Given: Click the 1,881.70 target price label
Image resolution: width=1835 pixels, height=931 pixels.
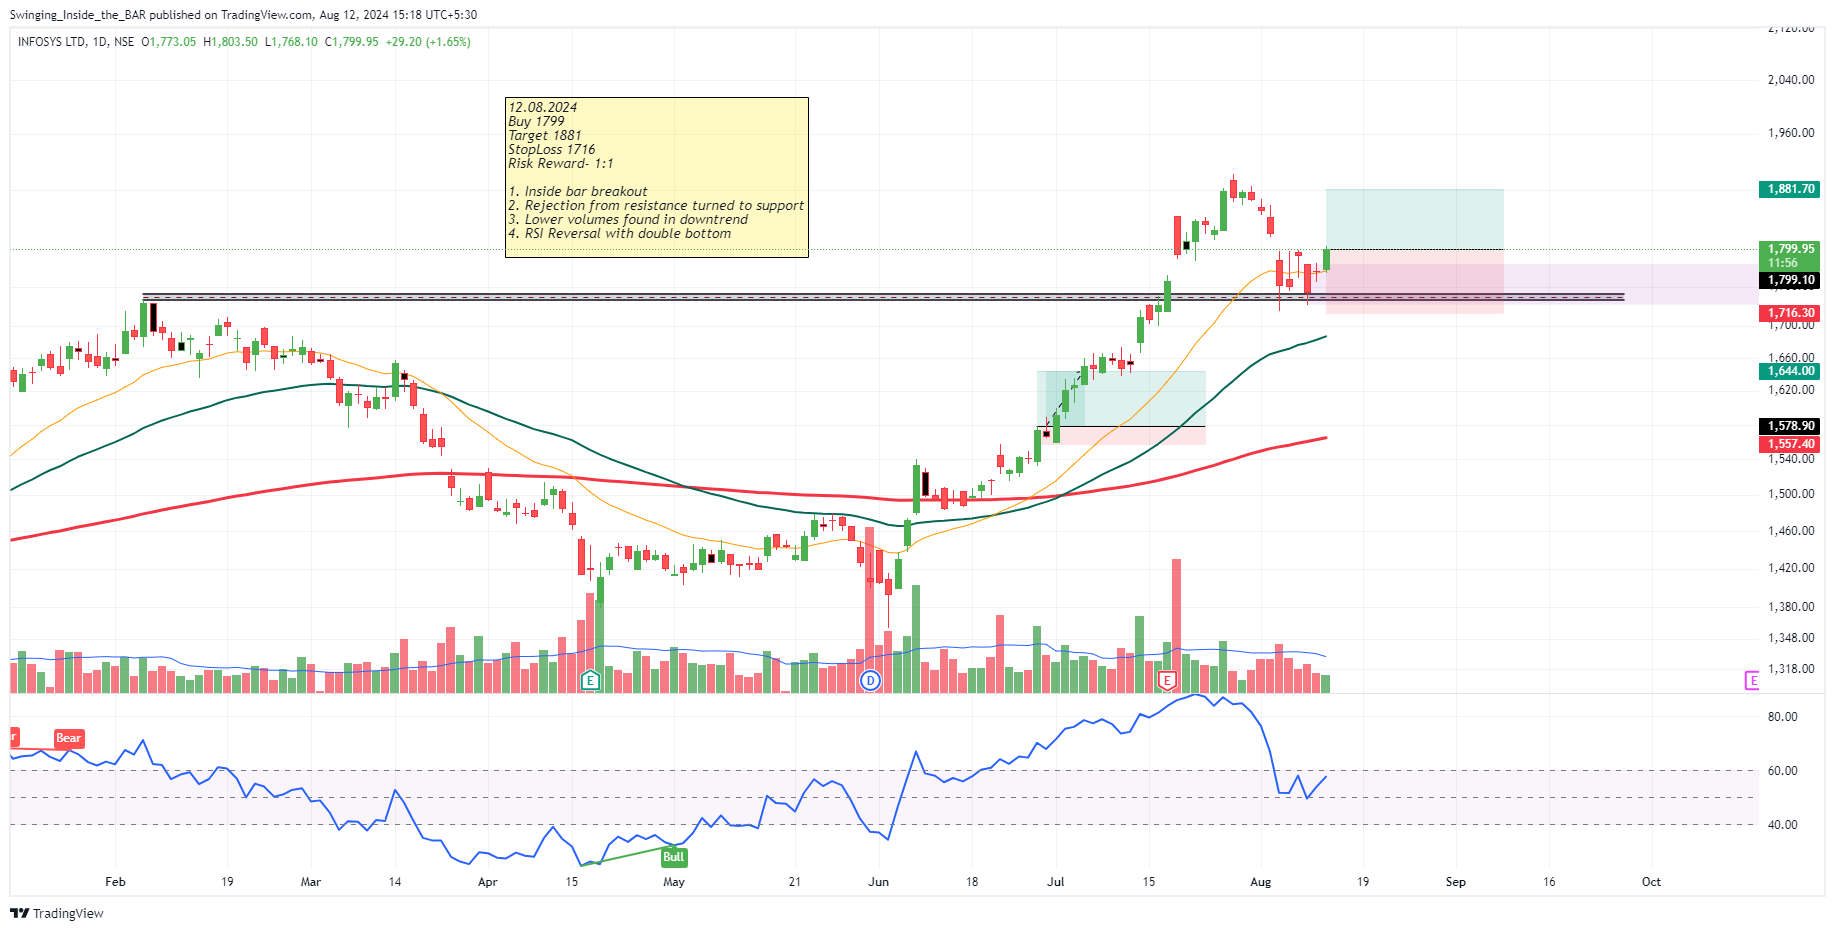Looking at the screenshot, I should pyautogui.click(x=1790, y=189).
